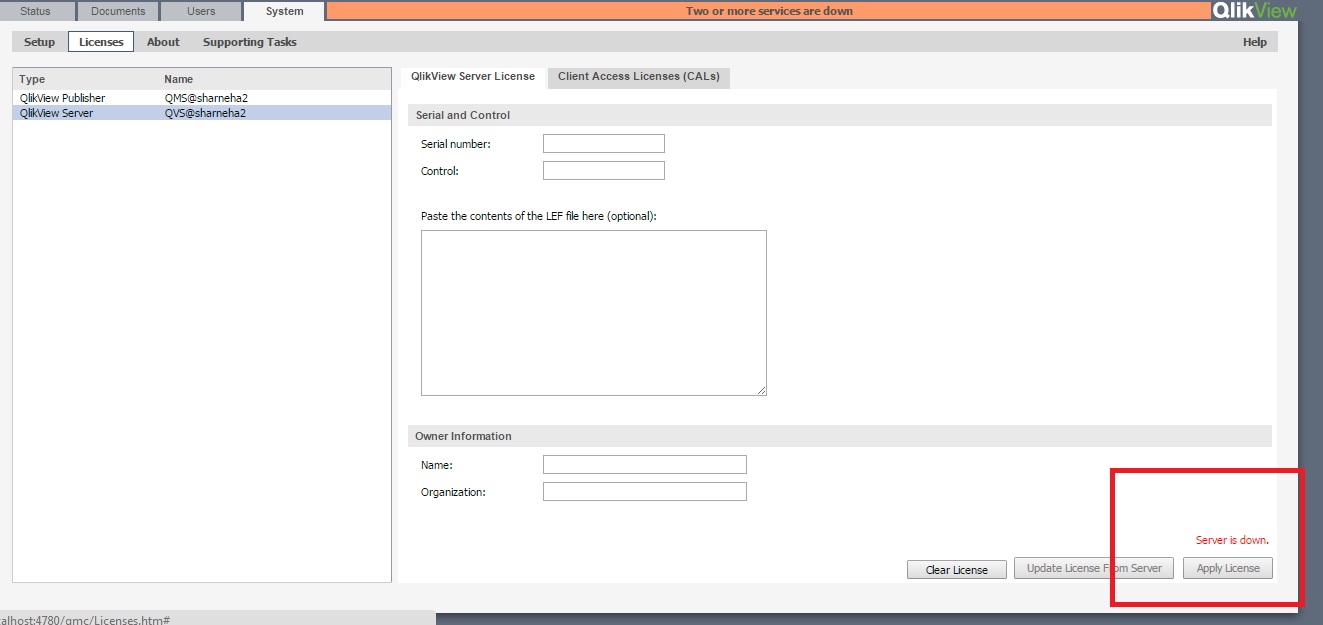
Task: Click the Owner Information section header
Action: (840, 436)
